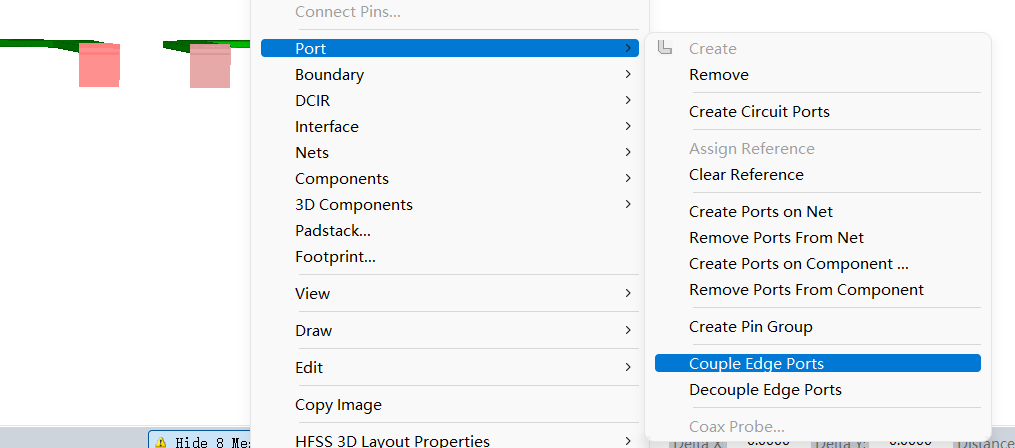
Task: Click Copy Image menu item
Action: [x=338, y=405]
